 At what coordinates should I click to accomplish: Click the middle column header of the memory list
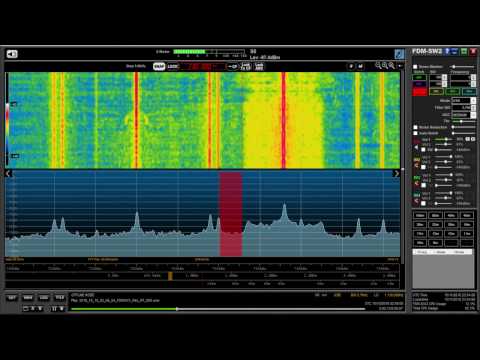click(441, 252)
